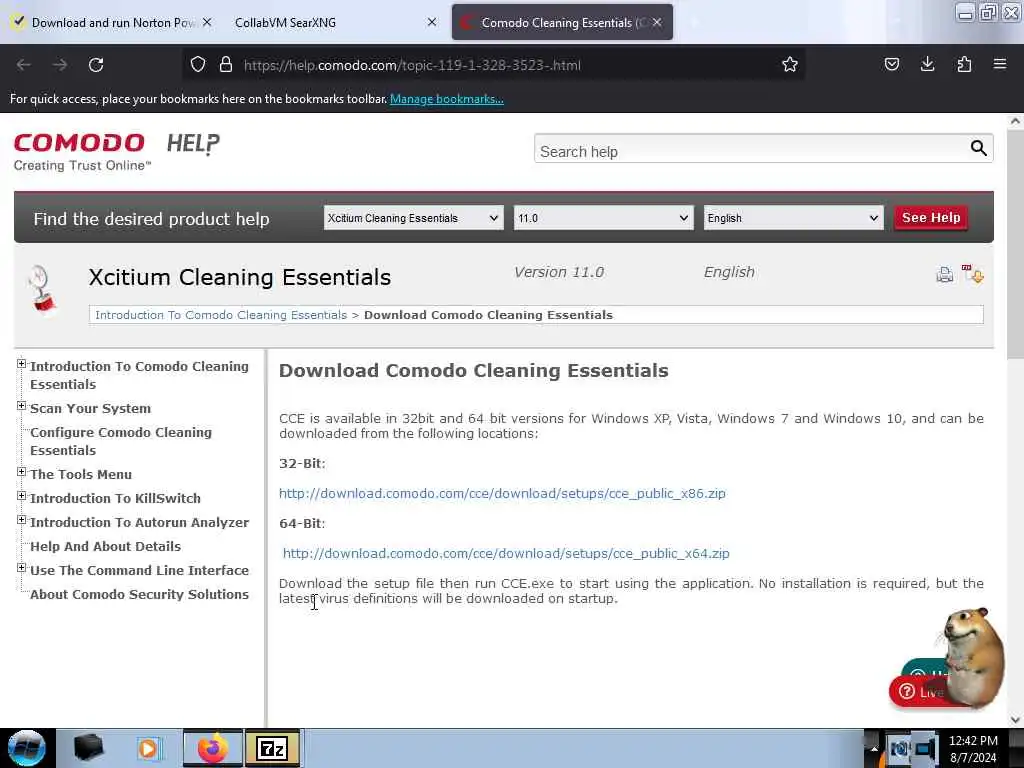
Task: Click the help search magnifier icon
Action: coord(978,148)
